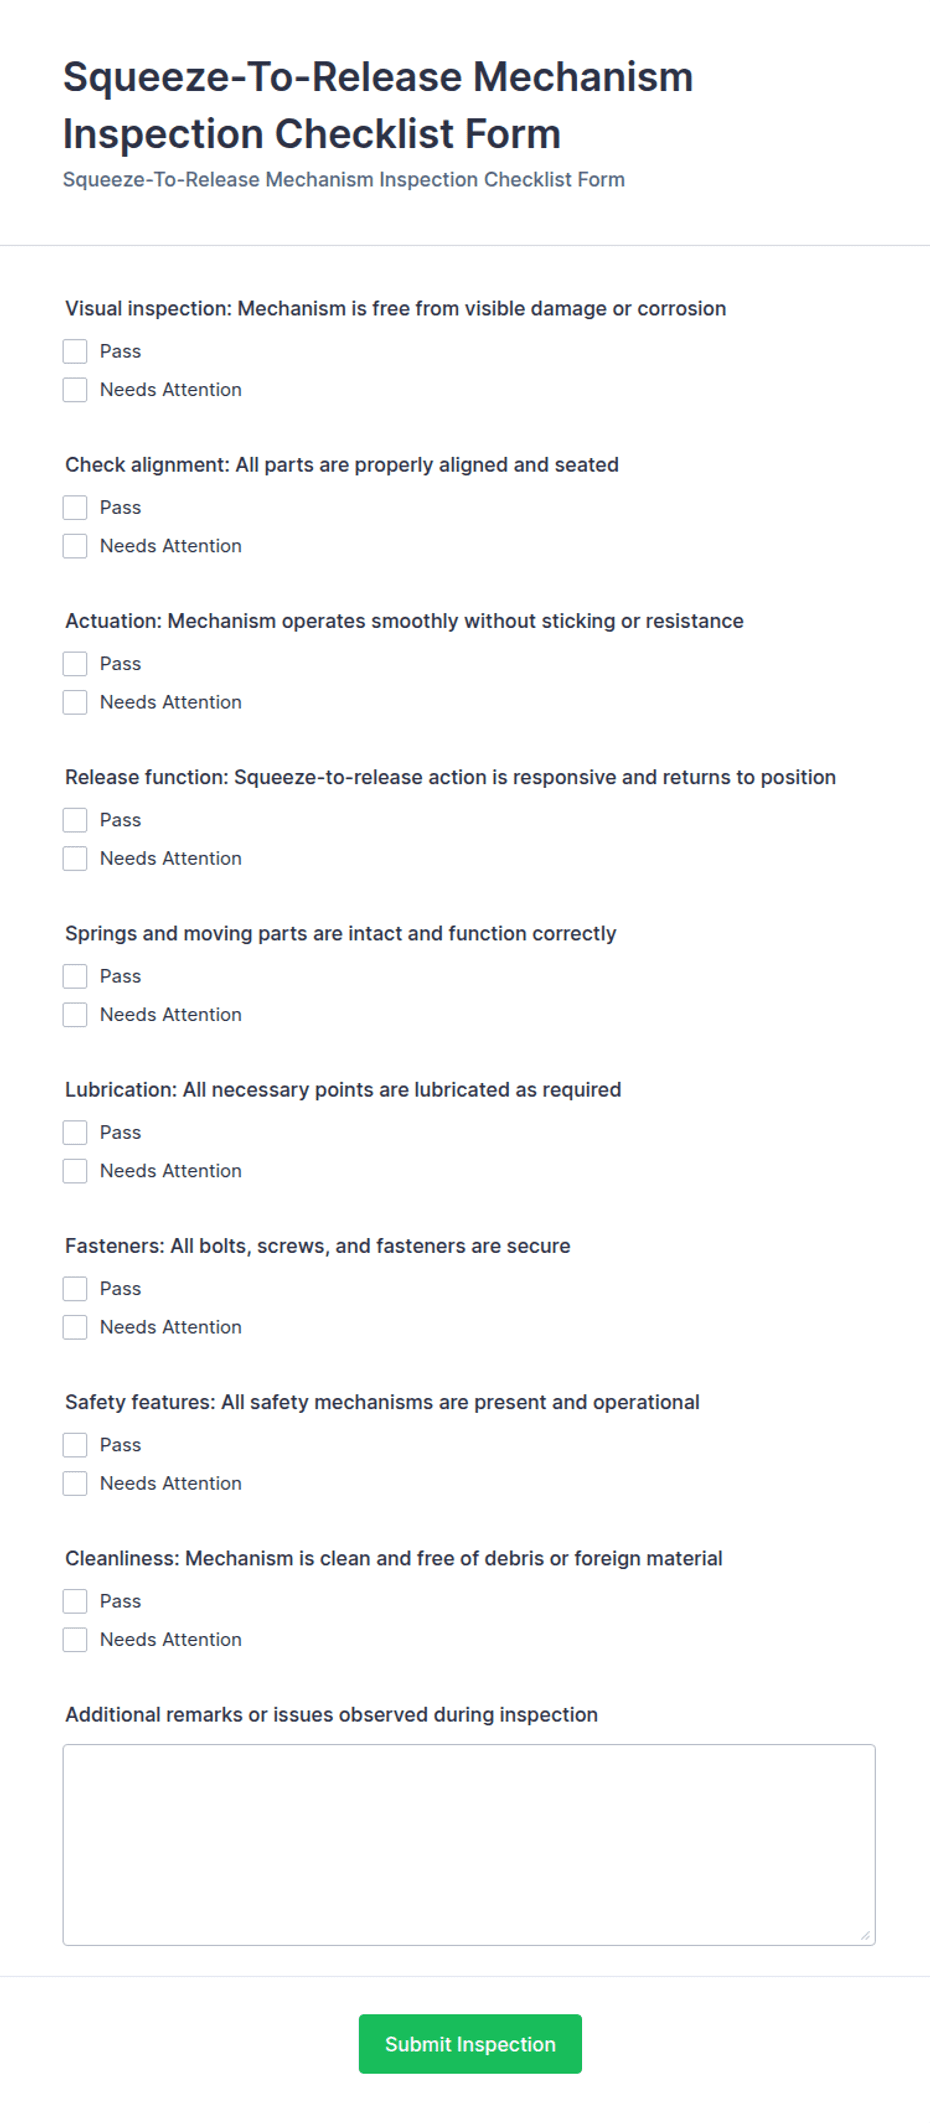This screenshot has width=930, height=2123.
Task: Check Pass for Springs and moving parts
Action: [x=75, y=976]
